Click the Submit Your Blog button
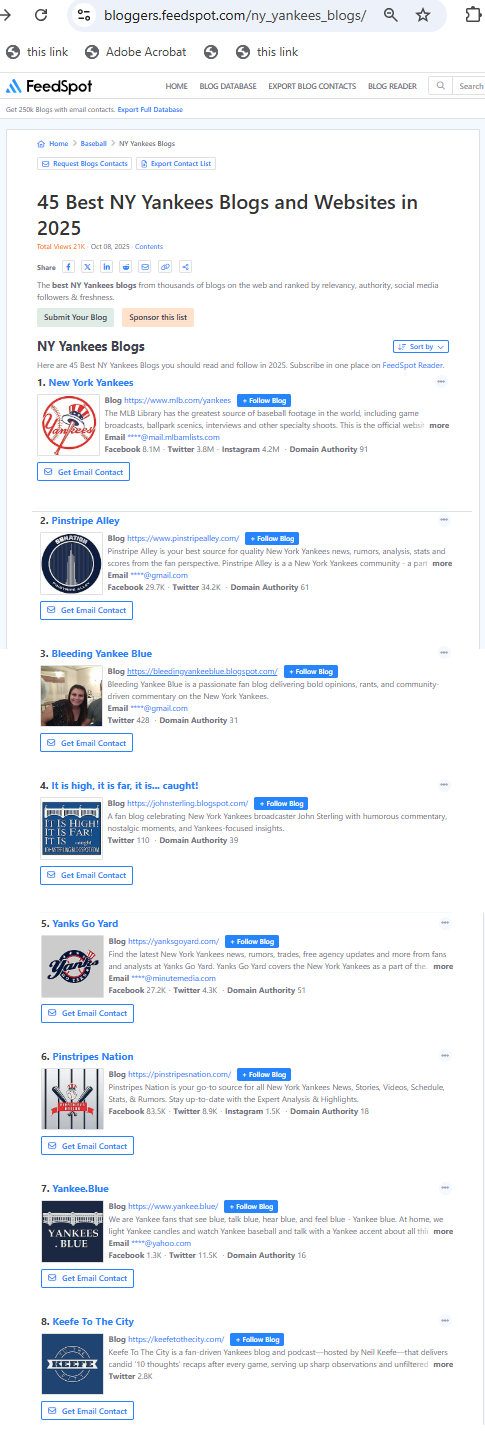The height and width of the screenshot is (1444, 485). pos(75,317)
